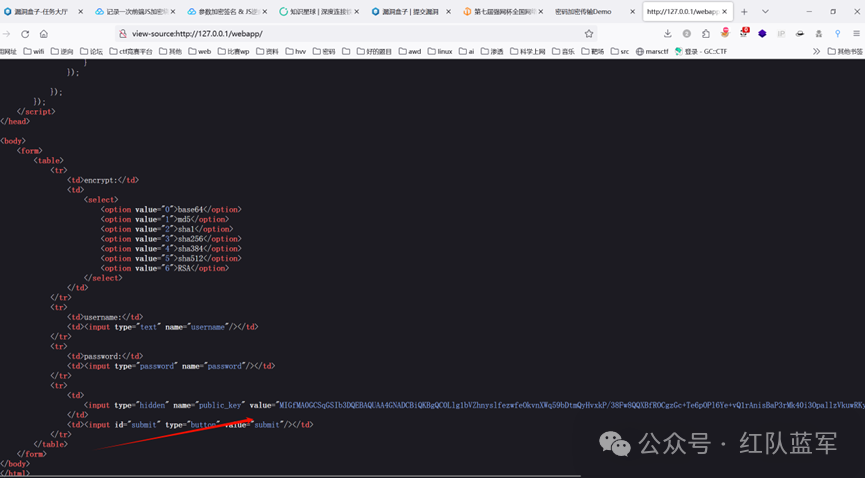This screenshot has width=865, height=478.
Task: Open the downloads panel
Action: [x=667, y=33]
